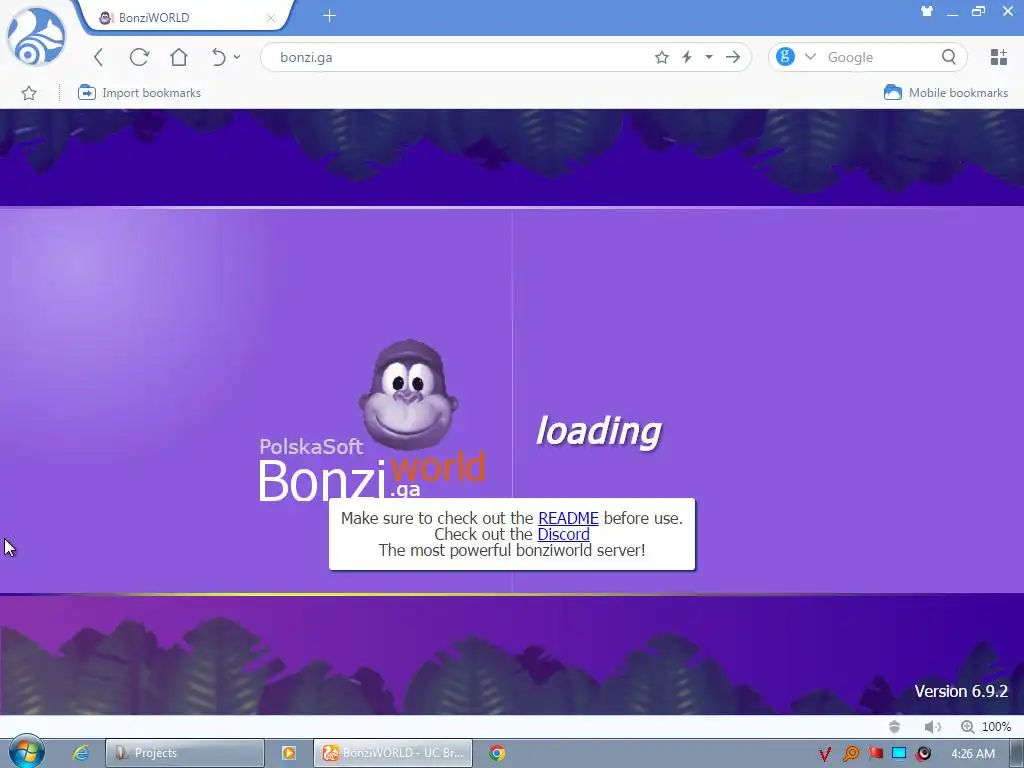Open the Windows Start menu
Viewport: 1024px width, 768px height.
[x=26, y=753]
